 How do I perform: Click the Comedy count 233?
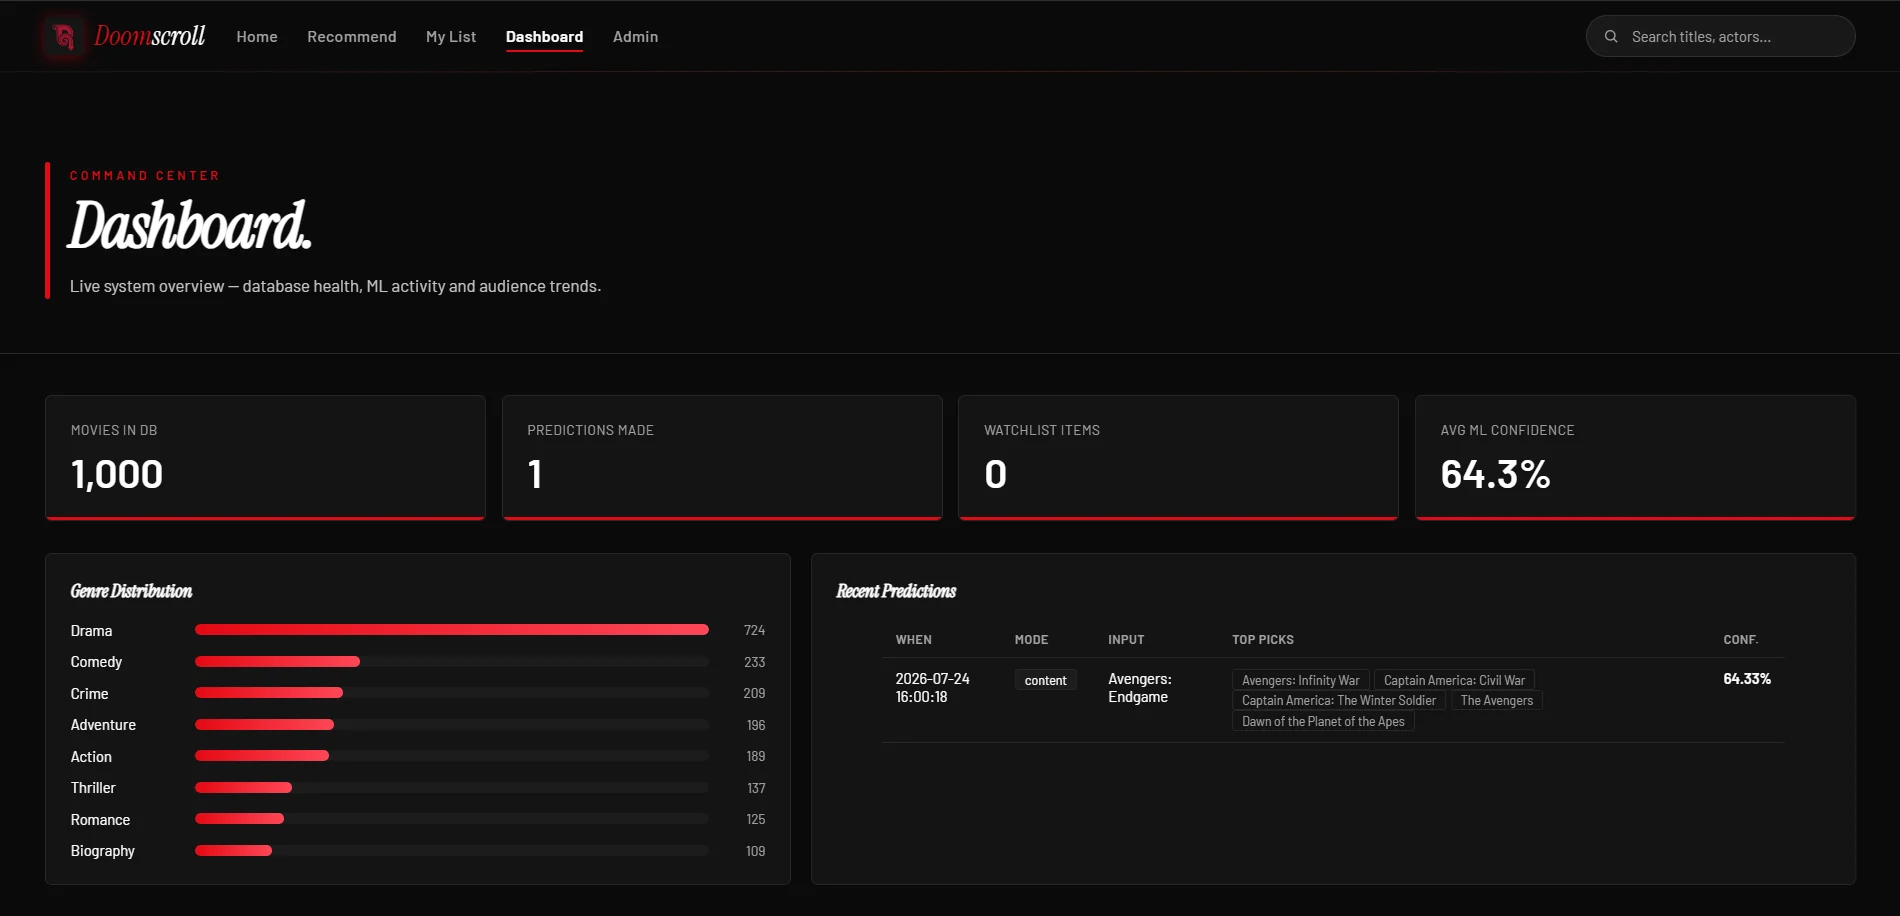pos(754,662)
